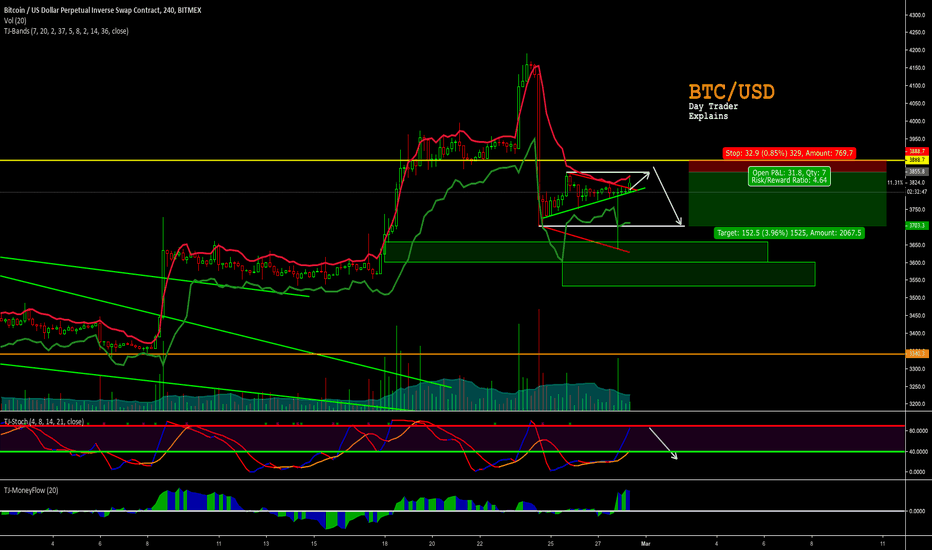Click the 3400.0 price axis label

pos(917,334)
